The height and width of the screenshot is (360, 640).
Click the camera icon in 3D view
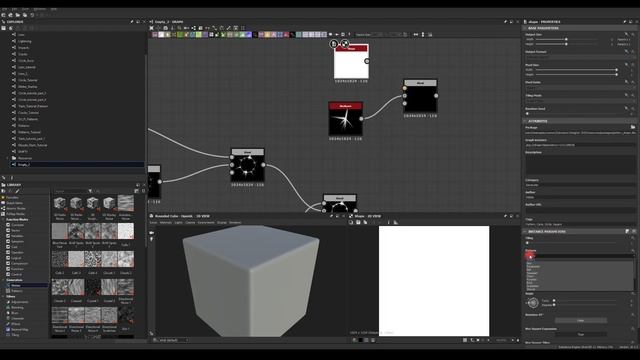tap(151, 233)
